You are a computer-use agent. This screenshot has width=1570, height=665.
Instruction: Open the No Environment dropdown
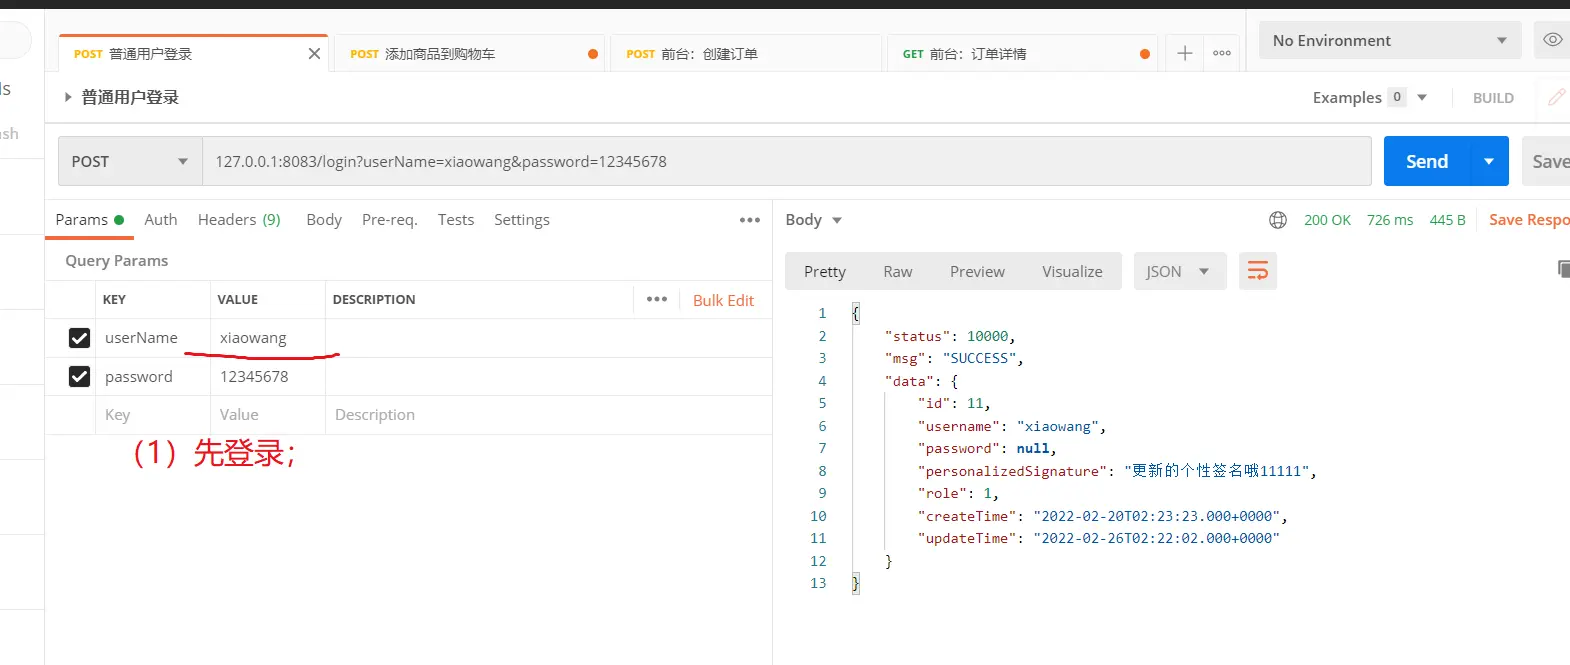click(x=1389, y=41)
